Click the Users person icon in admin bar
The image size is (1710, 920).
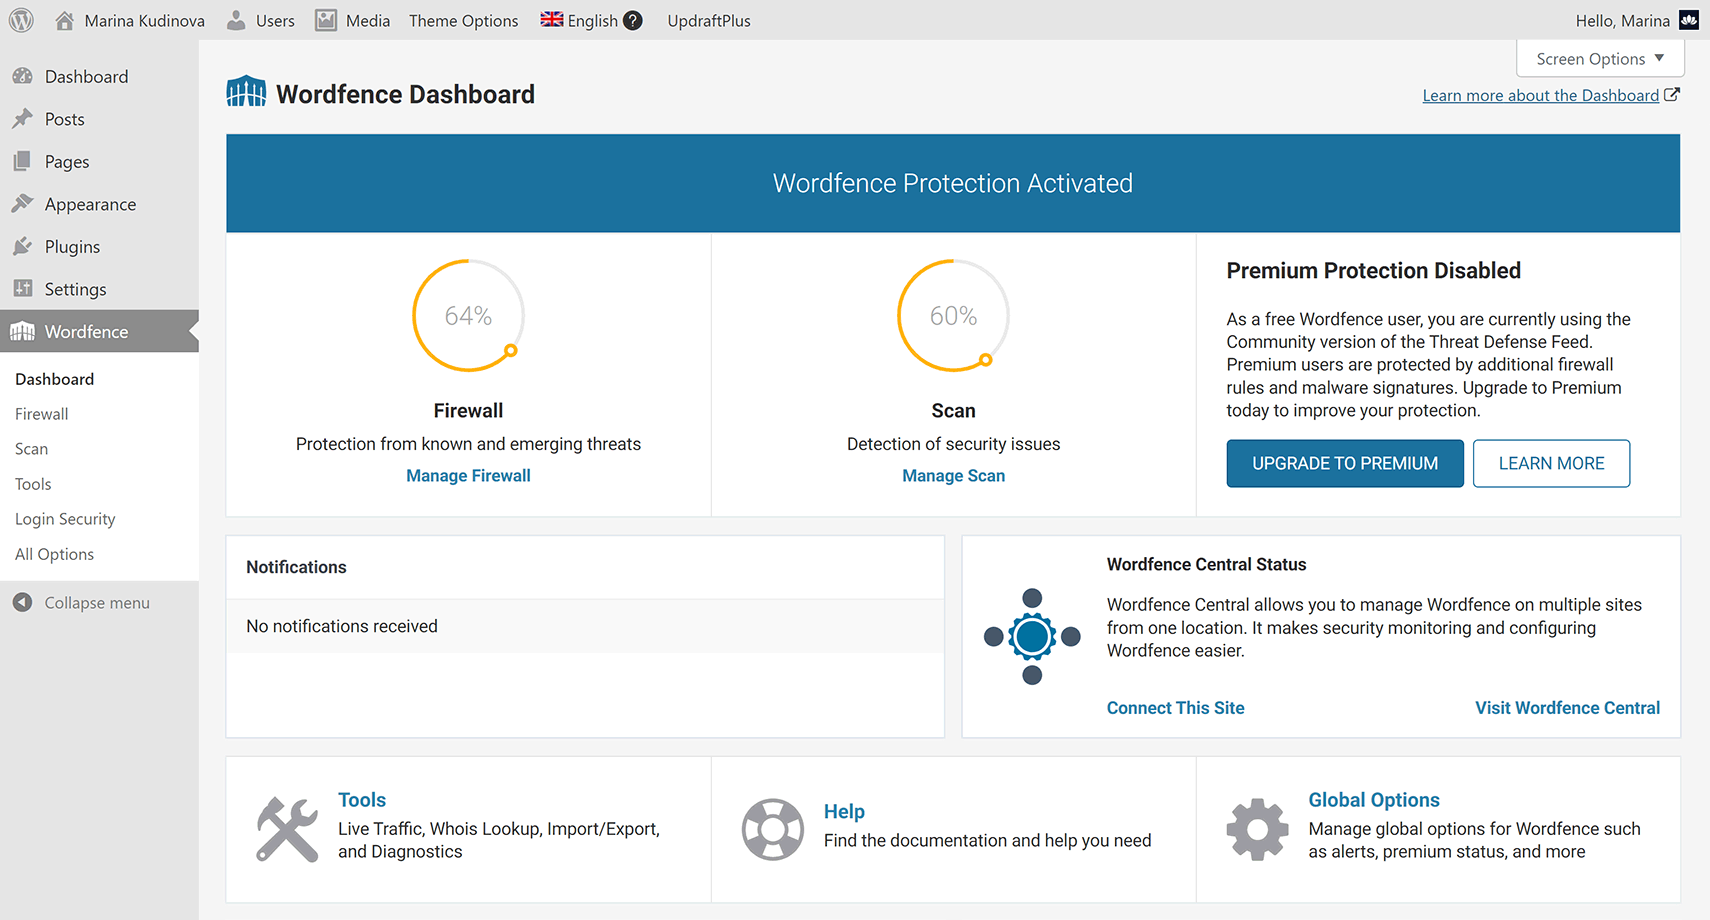coord(236,20)
